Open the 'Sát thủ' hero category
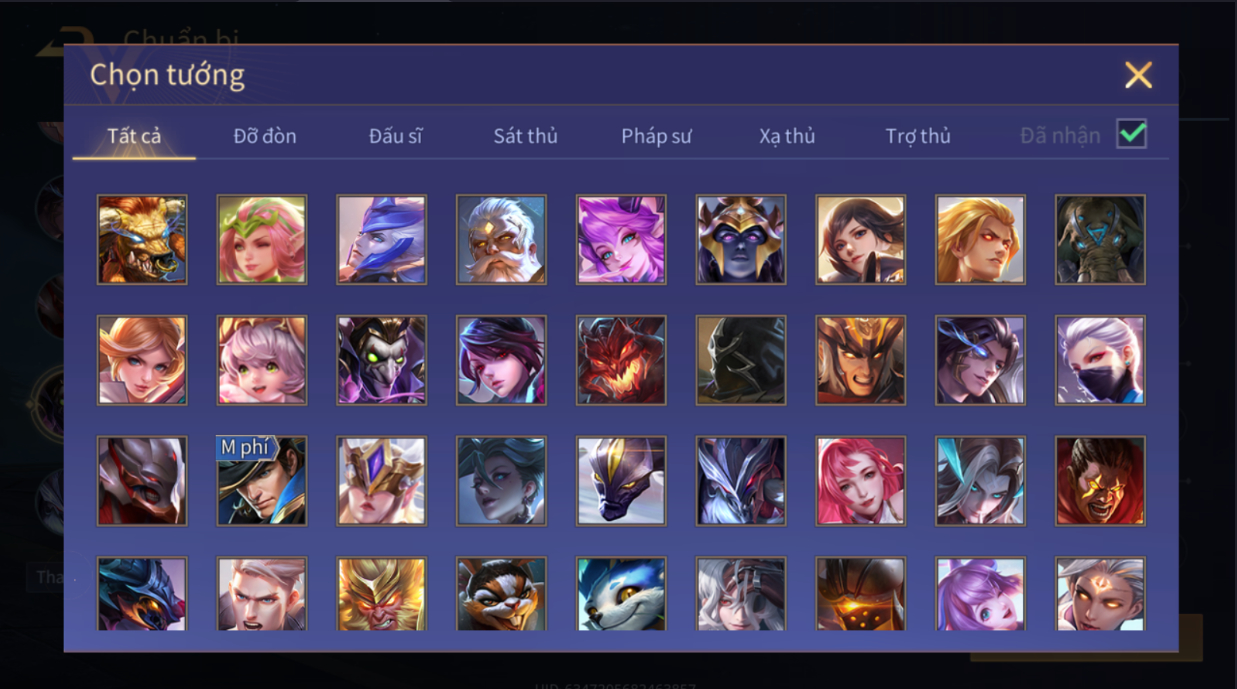This screenshot has height=689, width=1237. (x=525, y=136)
